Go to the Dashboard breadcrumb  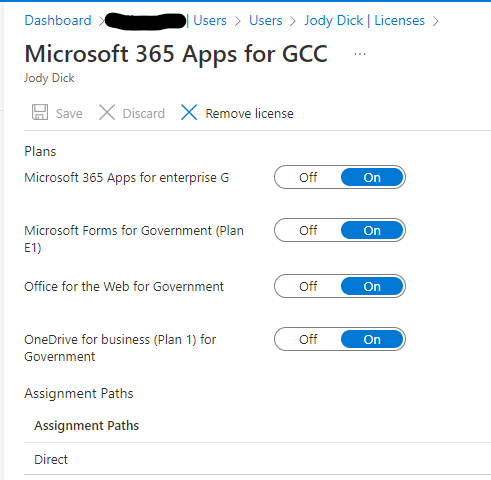[58, 20]
